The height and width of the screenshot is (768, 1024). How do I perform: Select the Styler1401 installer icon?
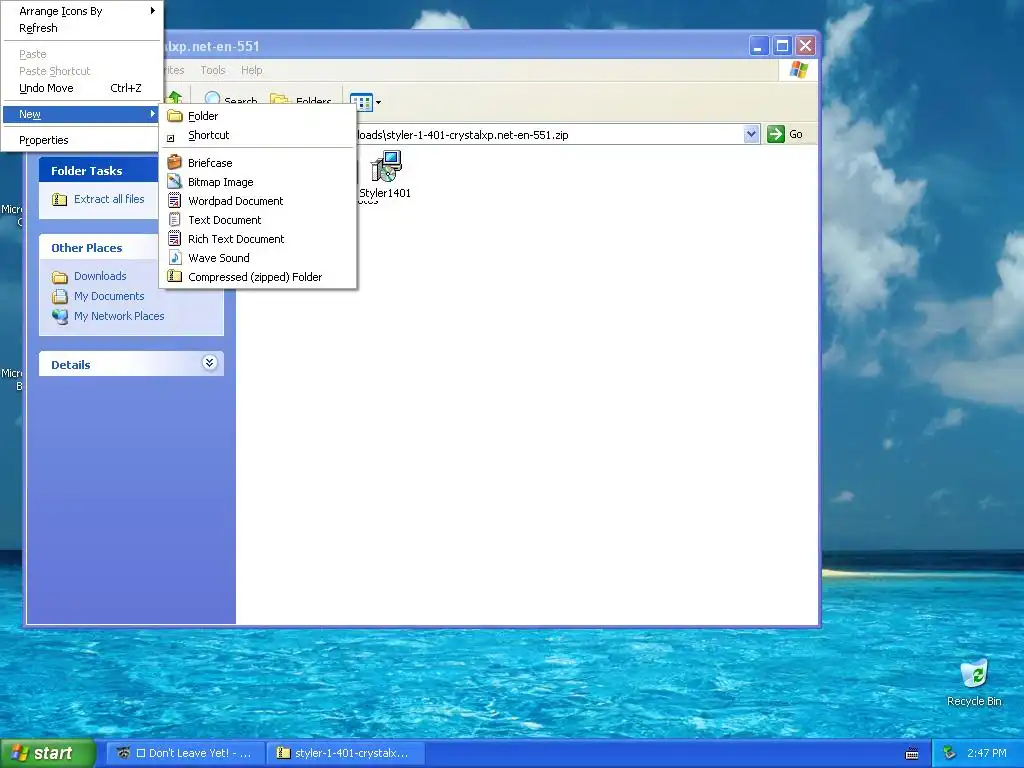pos(385,175)
